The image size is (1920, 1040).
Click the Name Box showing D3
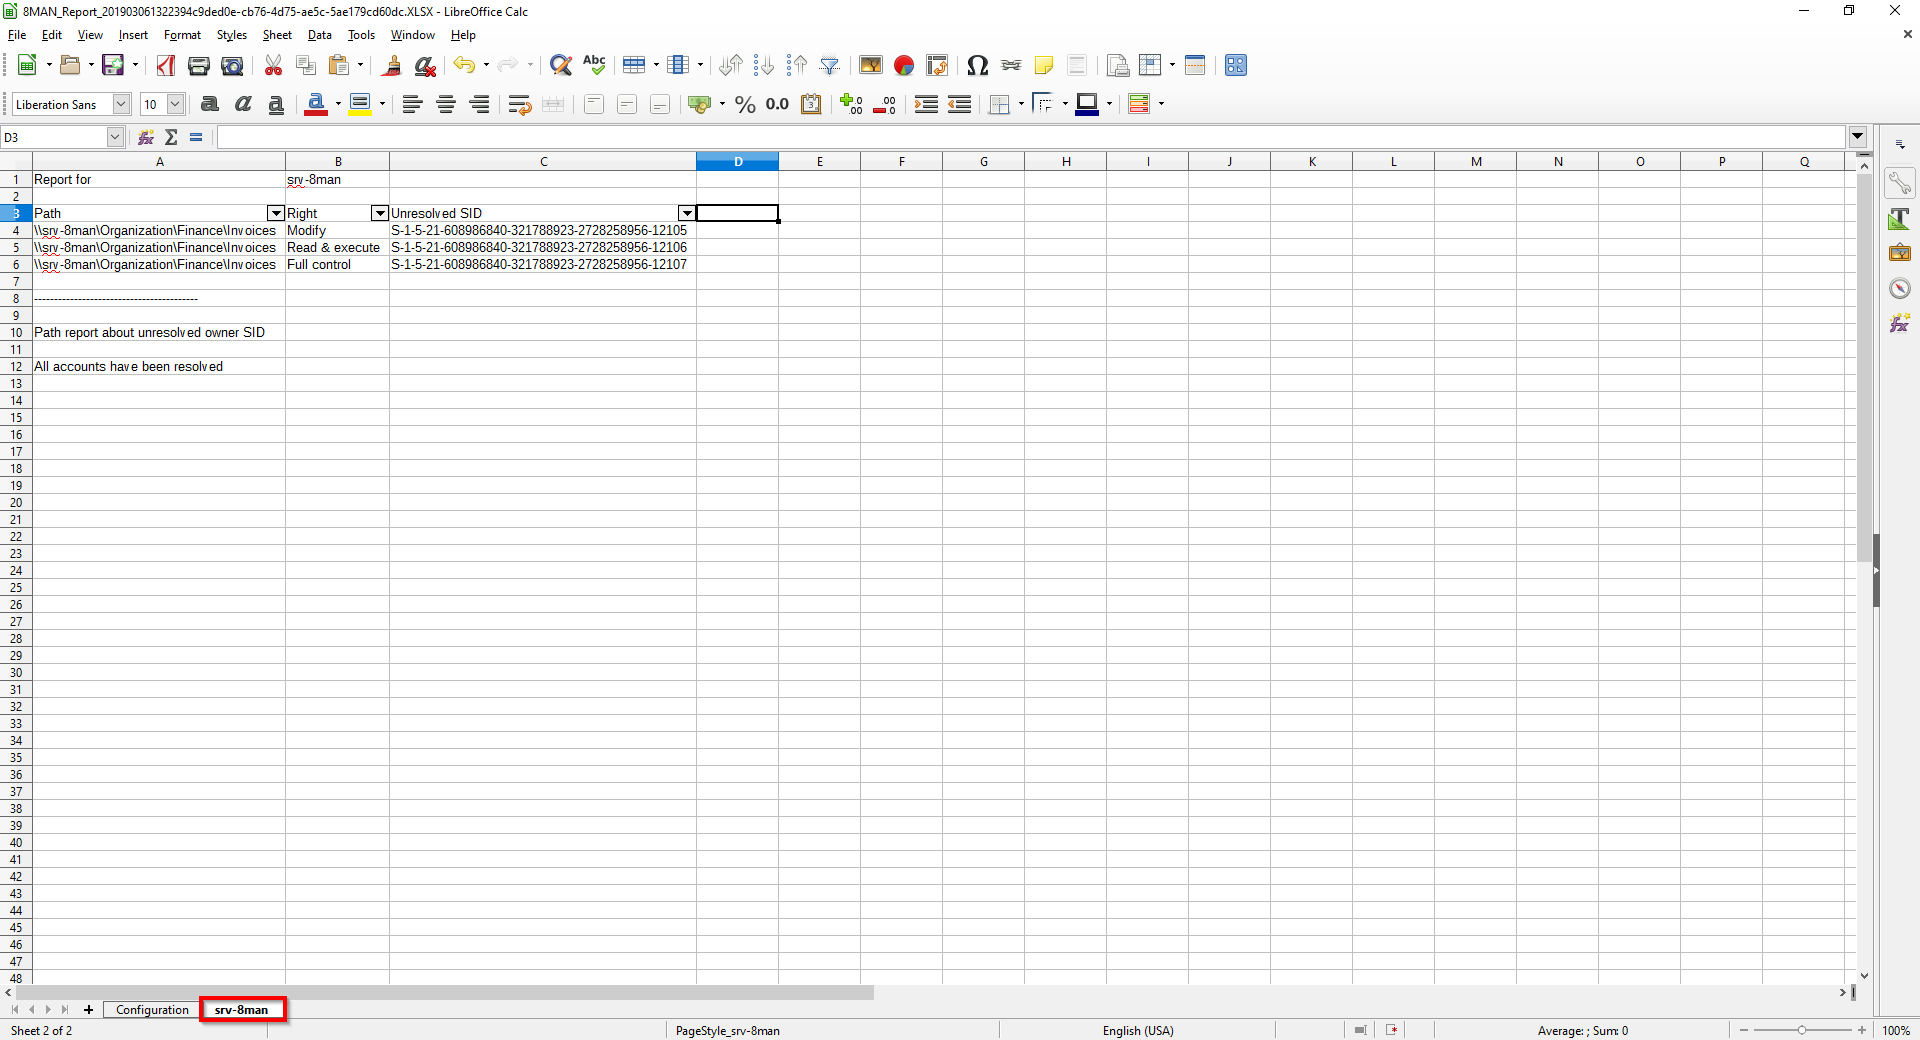pyautogui.click(x=54, y=137)
